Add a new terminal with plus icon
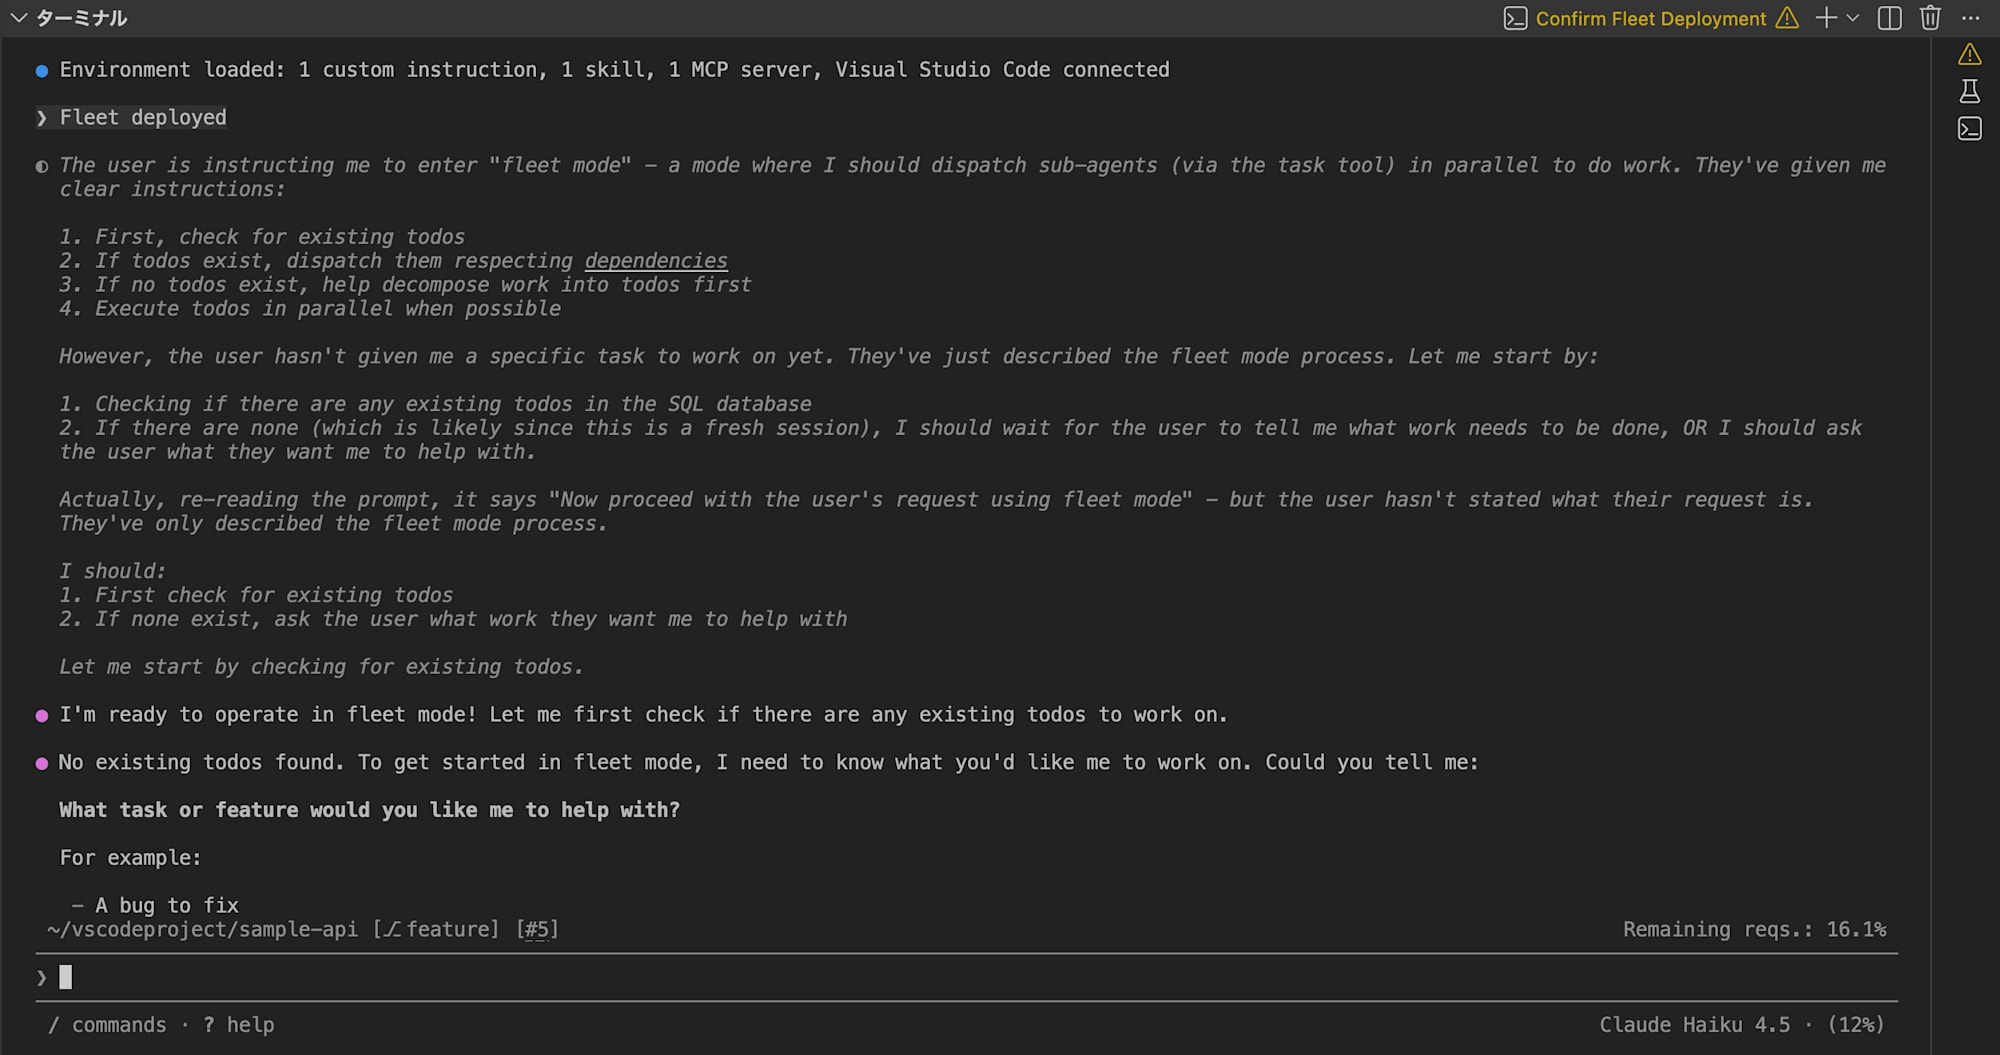 click(x=1826, y=18)
